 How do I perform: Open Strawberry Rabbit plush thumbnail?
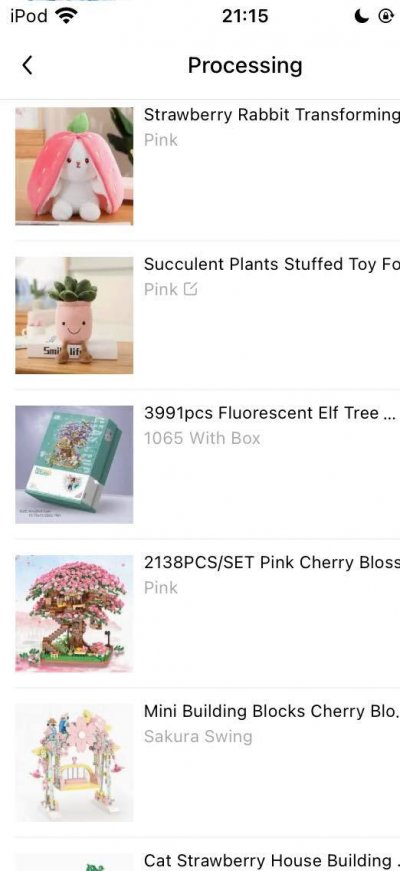[x=74, y=166]
